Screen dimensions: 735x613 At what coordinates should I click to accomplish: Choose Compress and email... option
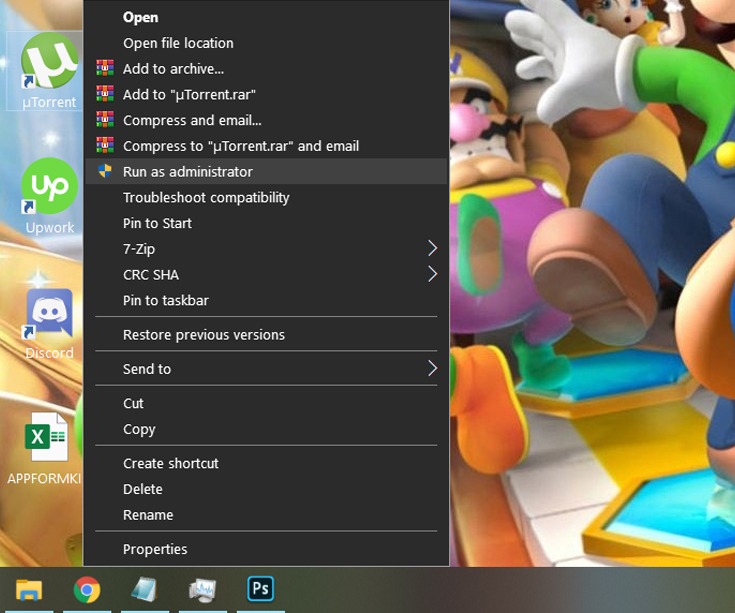pos(266,120)
